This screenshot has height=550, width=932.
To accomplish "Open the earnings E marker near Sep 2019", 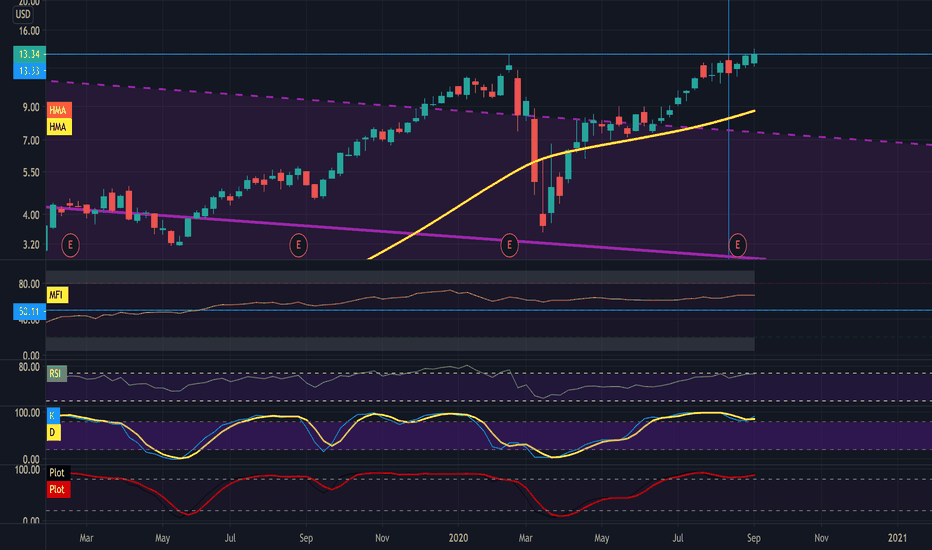I will point(298,245).
